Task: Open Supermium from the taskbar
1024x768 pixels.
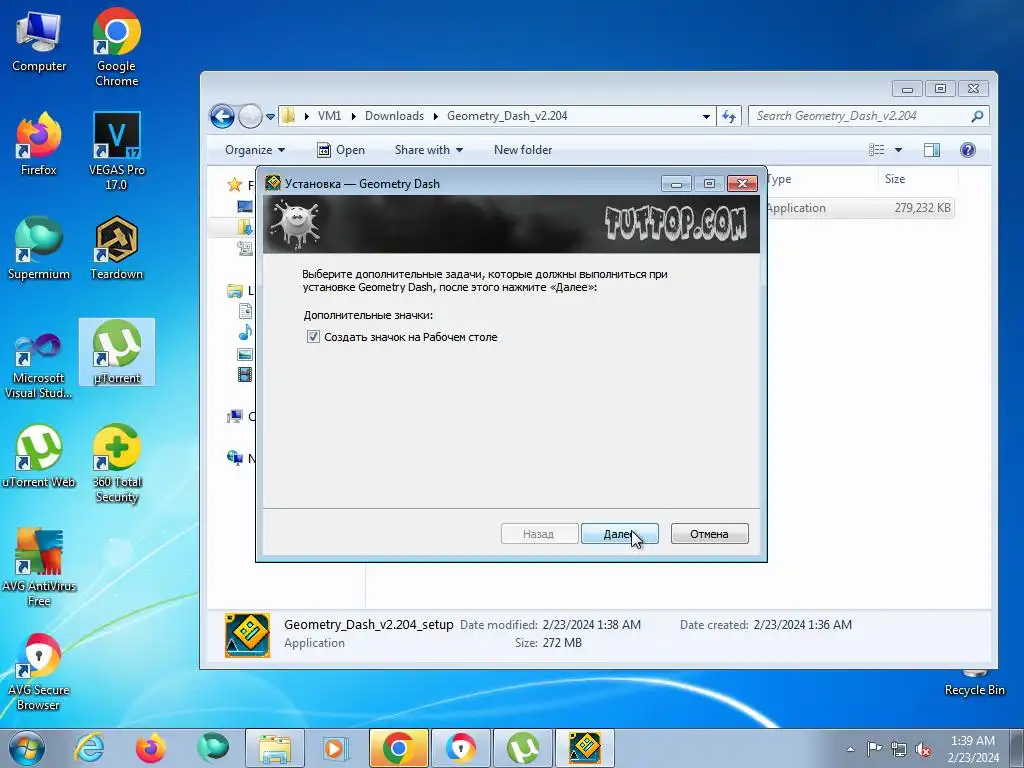Action: [213, 748]
